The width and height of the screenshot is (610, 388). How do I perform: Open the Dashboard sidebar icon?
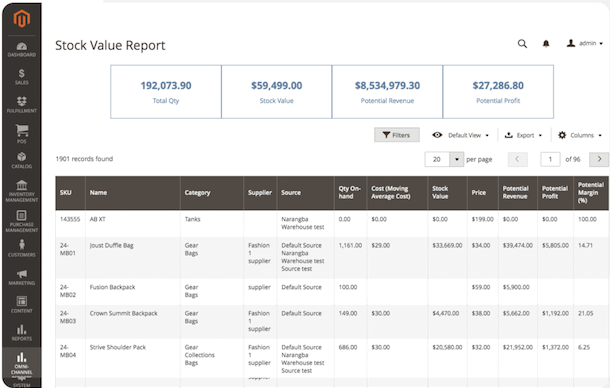pyautogui.click(x=21, y=50)
